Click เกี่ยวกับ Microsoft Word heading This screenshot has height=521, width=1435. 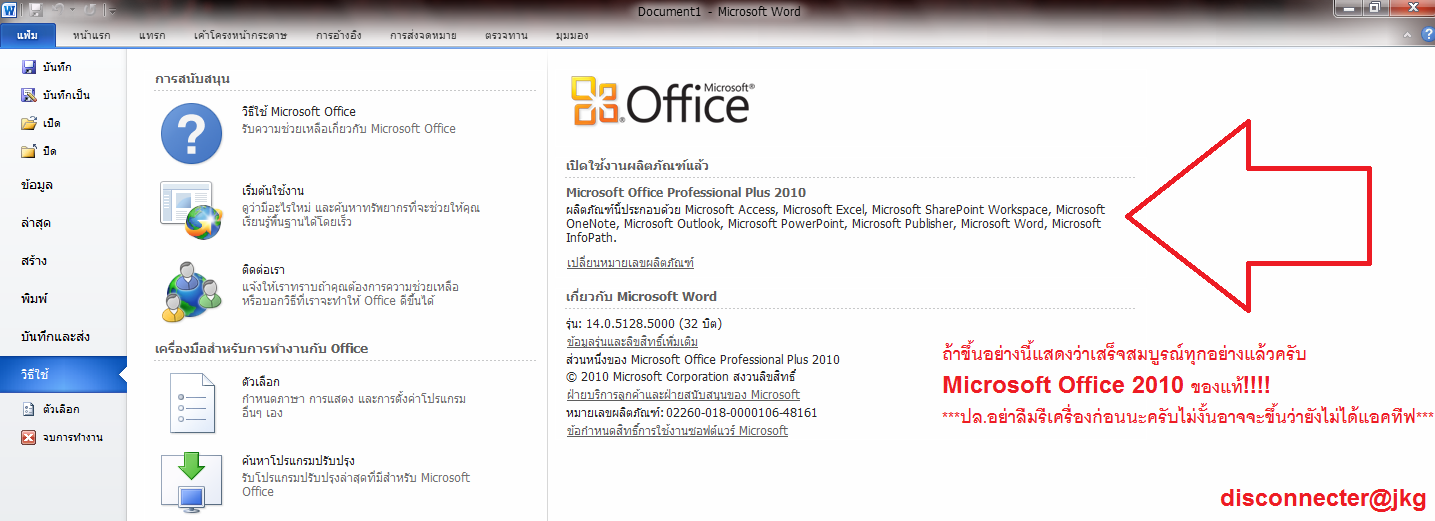(641, 296)
